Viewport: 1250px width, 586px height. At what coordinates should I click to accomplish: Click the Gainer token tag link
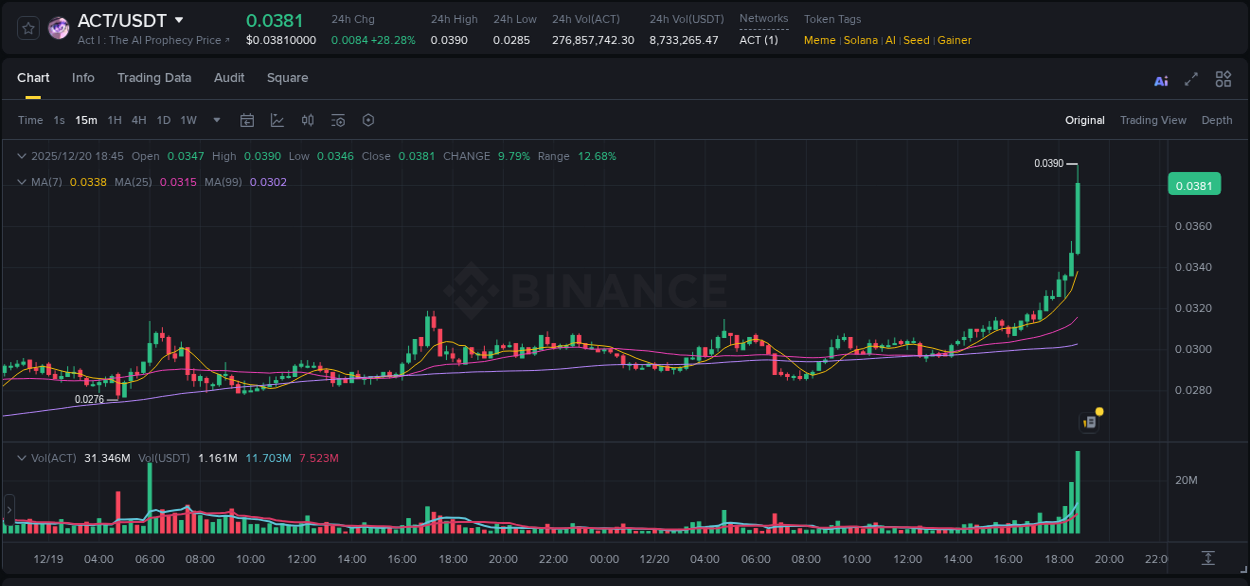tap(954, 40)
